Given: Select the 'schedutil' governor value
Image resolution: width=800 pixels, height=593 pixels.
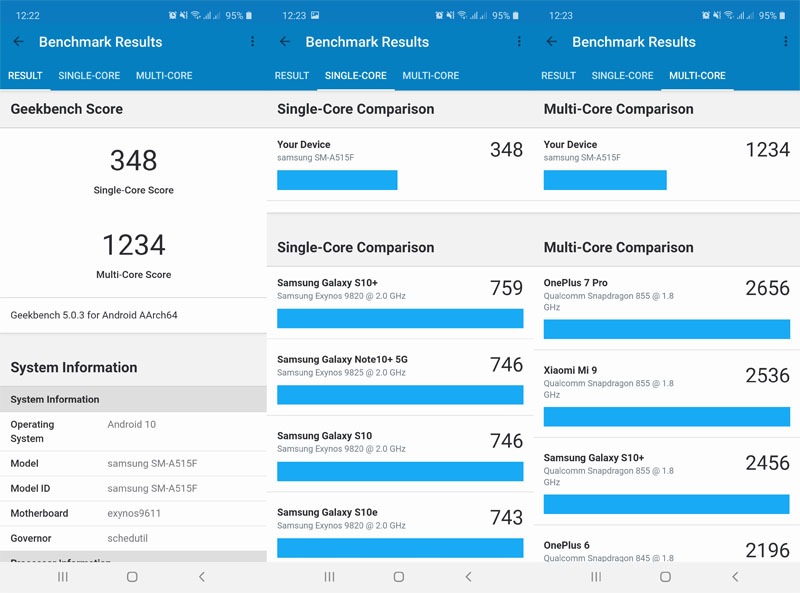Looking at the screenshot, I should [128, 538].
